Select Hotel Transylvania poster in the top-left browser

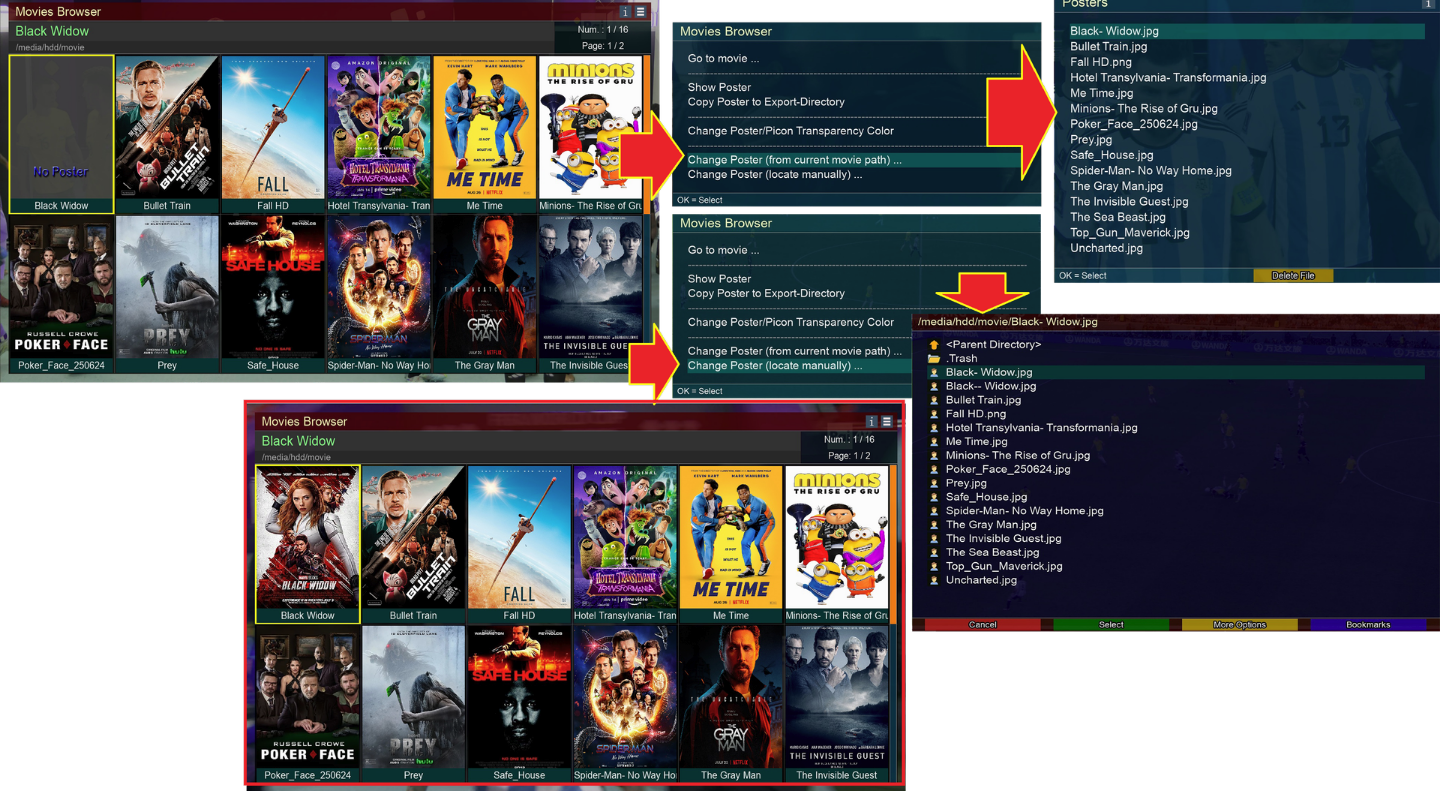(x=379, y=127)
